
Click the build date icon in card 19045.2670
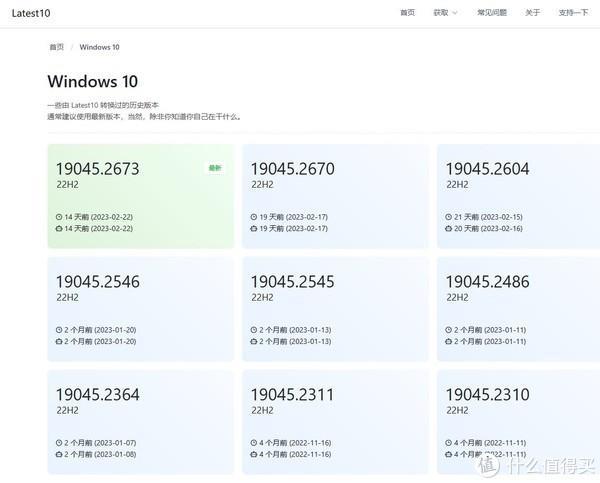click(254, 228)
